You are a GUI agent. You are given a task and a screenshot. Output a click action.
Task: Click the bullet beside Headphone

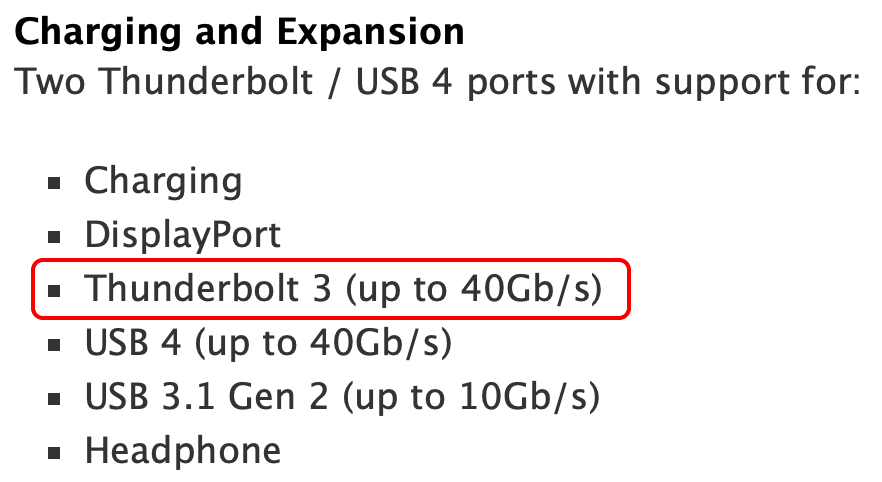pos(54,453)
